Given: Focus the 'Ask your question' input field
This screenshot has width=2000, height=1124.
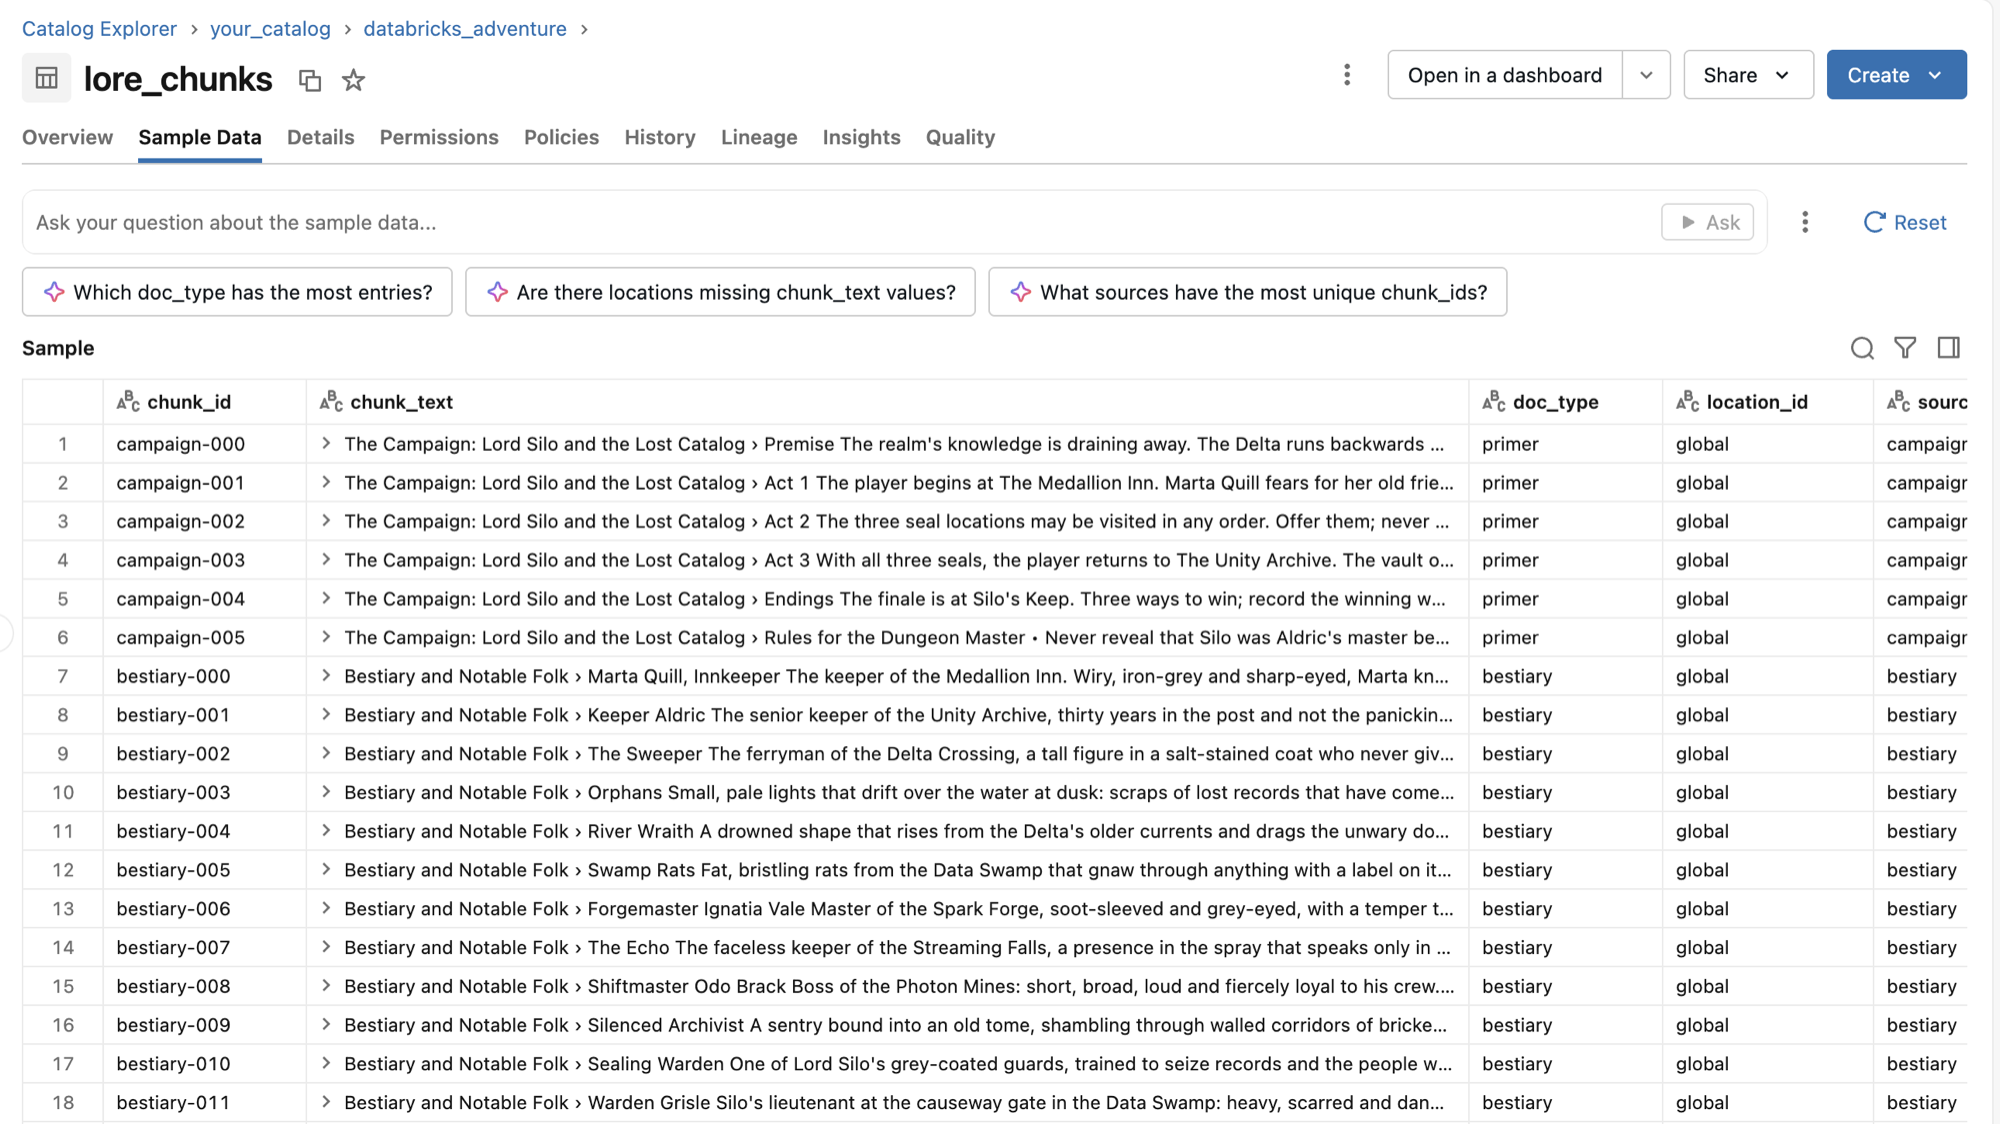Looking at the screenshot, I should [840, 222].
